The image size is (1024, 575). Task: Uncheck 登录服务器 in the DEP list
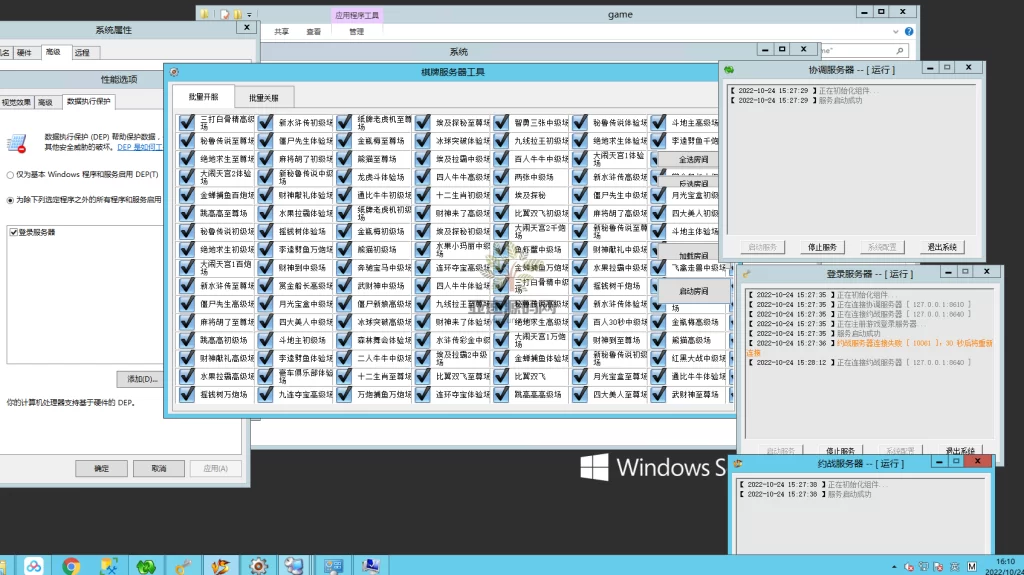tap(13, 232)
